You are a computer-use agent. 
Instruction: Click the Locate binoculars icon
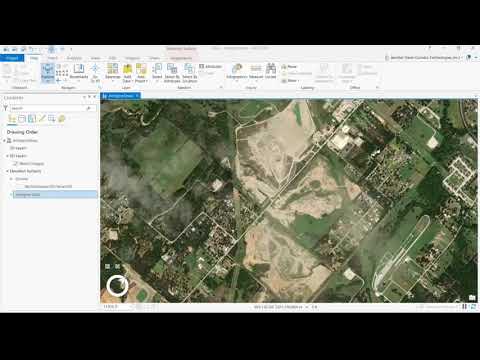pyautogui.click(x=271, y=68)
